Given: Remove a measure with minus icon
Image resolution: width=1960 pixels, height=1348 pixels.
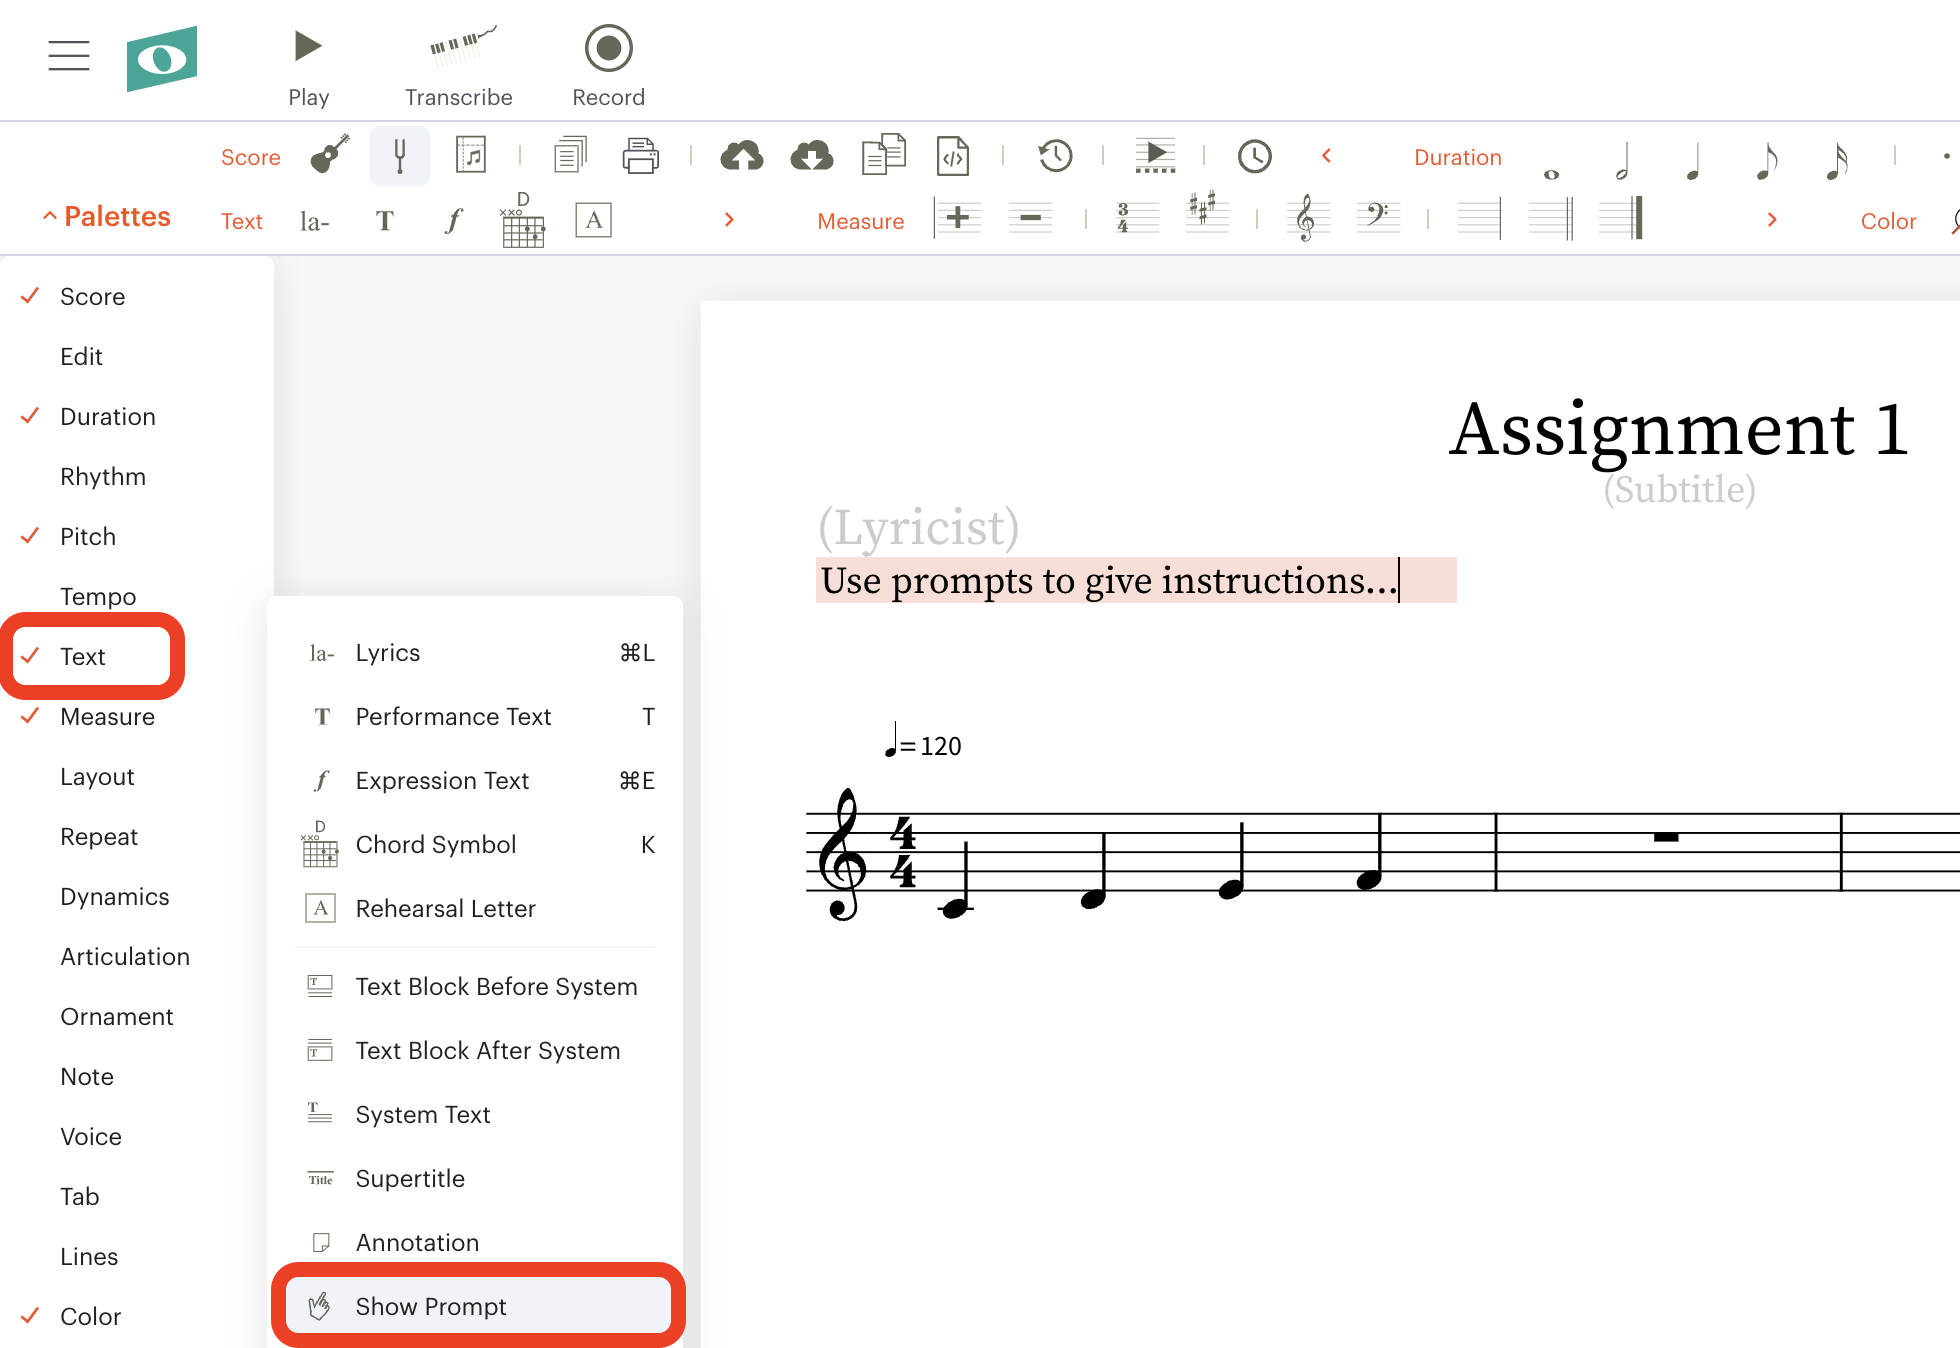Looking at the screenshot, I should click(1030, 217).
